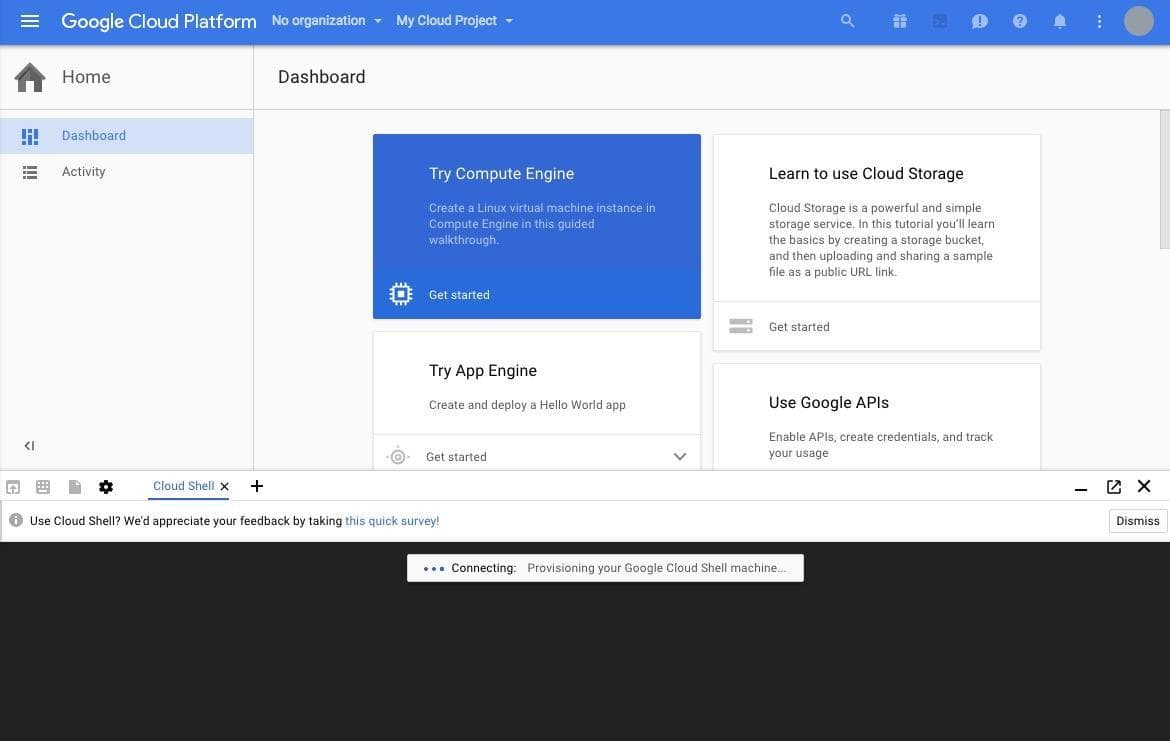Open the hamburger navigation menu

coord(30,21)
